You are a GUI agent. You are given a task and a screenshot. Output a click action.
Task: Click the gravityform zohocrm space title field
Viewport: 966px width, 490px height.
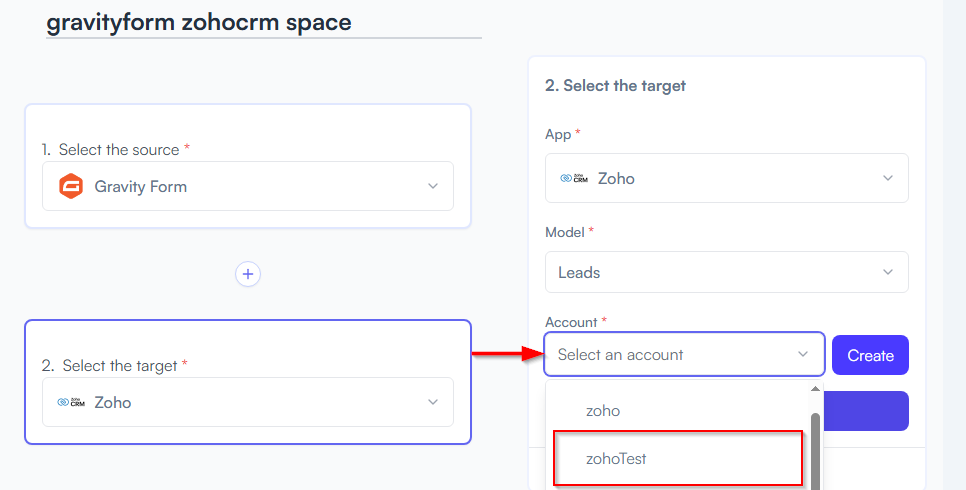264,23
